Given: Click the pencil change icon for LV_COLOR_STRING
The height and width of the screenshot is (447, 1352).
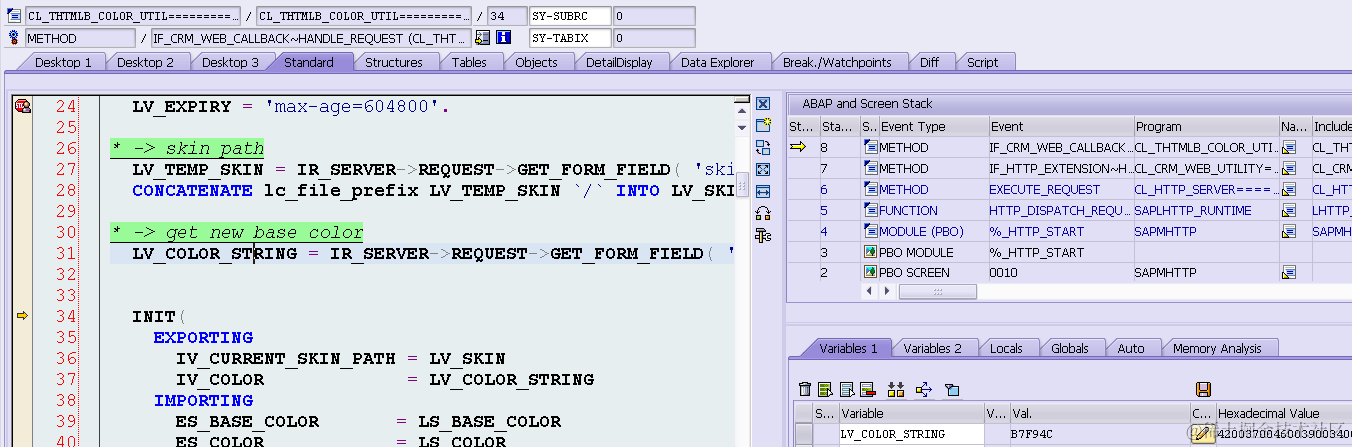Looking at the screenshot, I should [1202, 434].
